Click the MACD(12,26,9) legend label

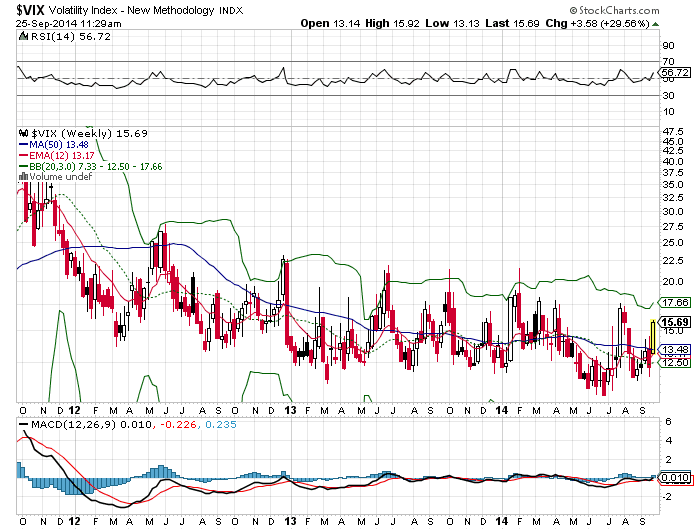point(73,425)
